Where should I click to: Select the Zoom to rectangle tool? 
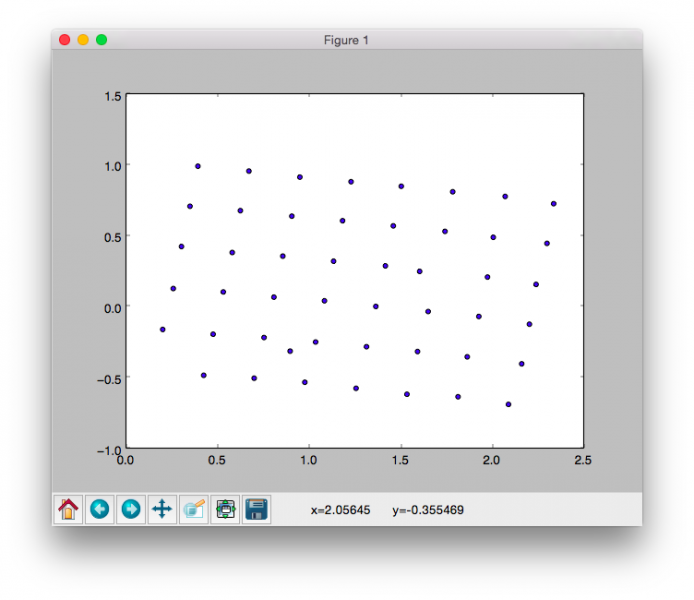pyautogui.click(x=193, y=509)
